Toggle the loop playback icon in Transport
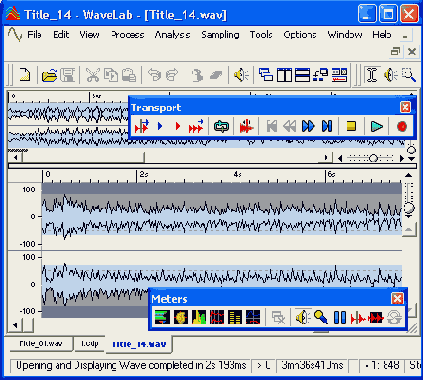423x380 pixels. tap(221, 127)
